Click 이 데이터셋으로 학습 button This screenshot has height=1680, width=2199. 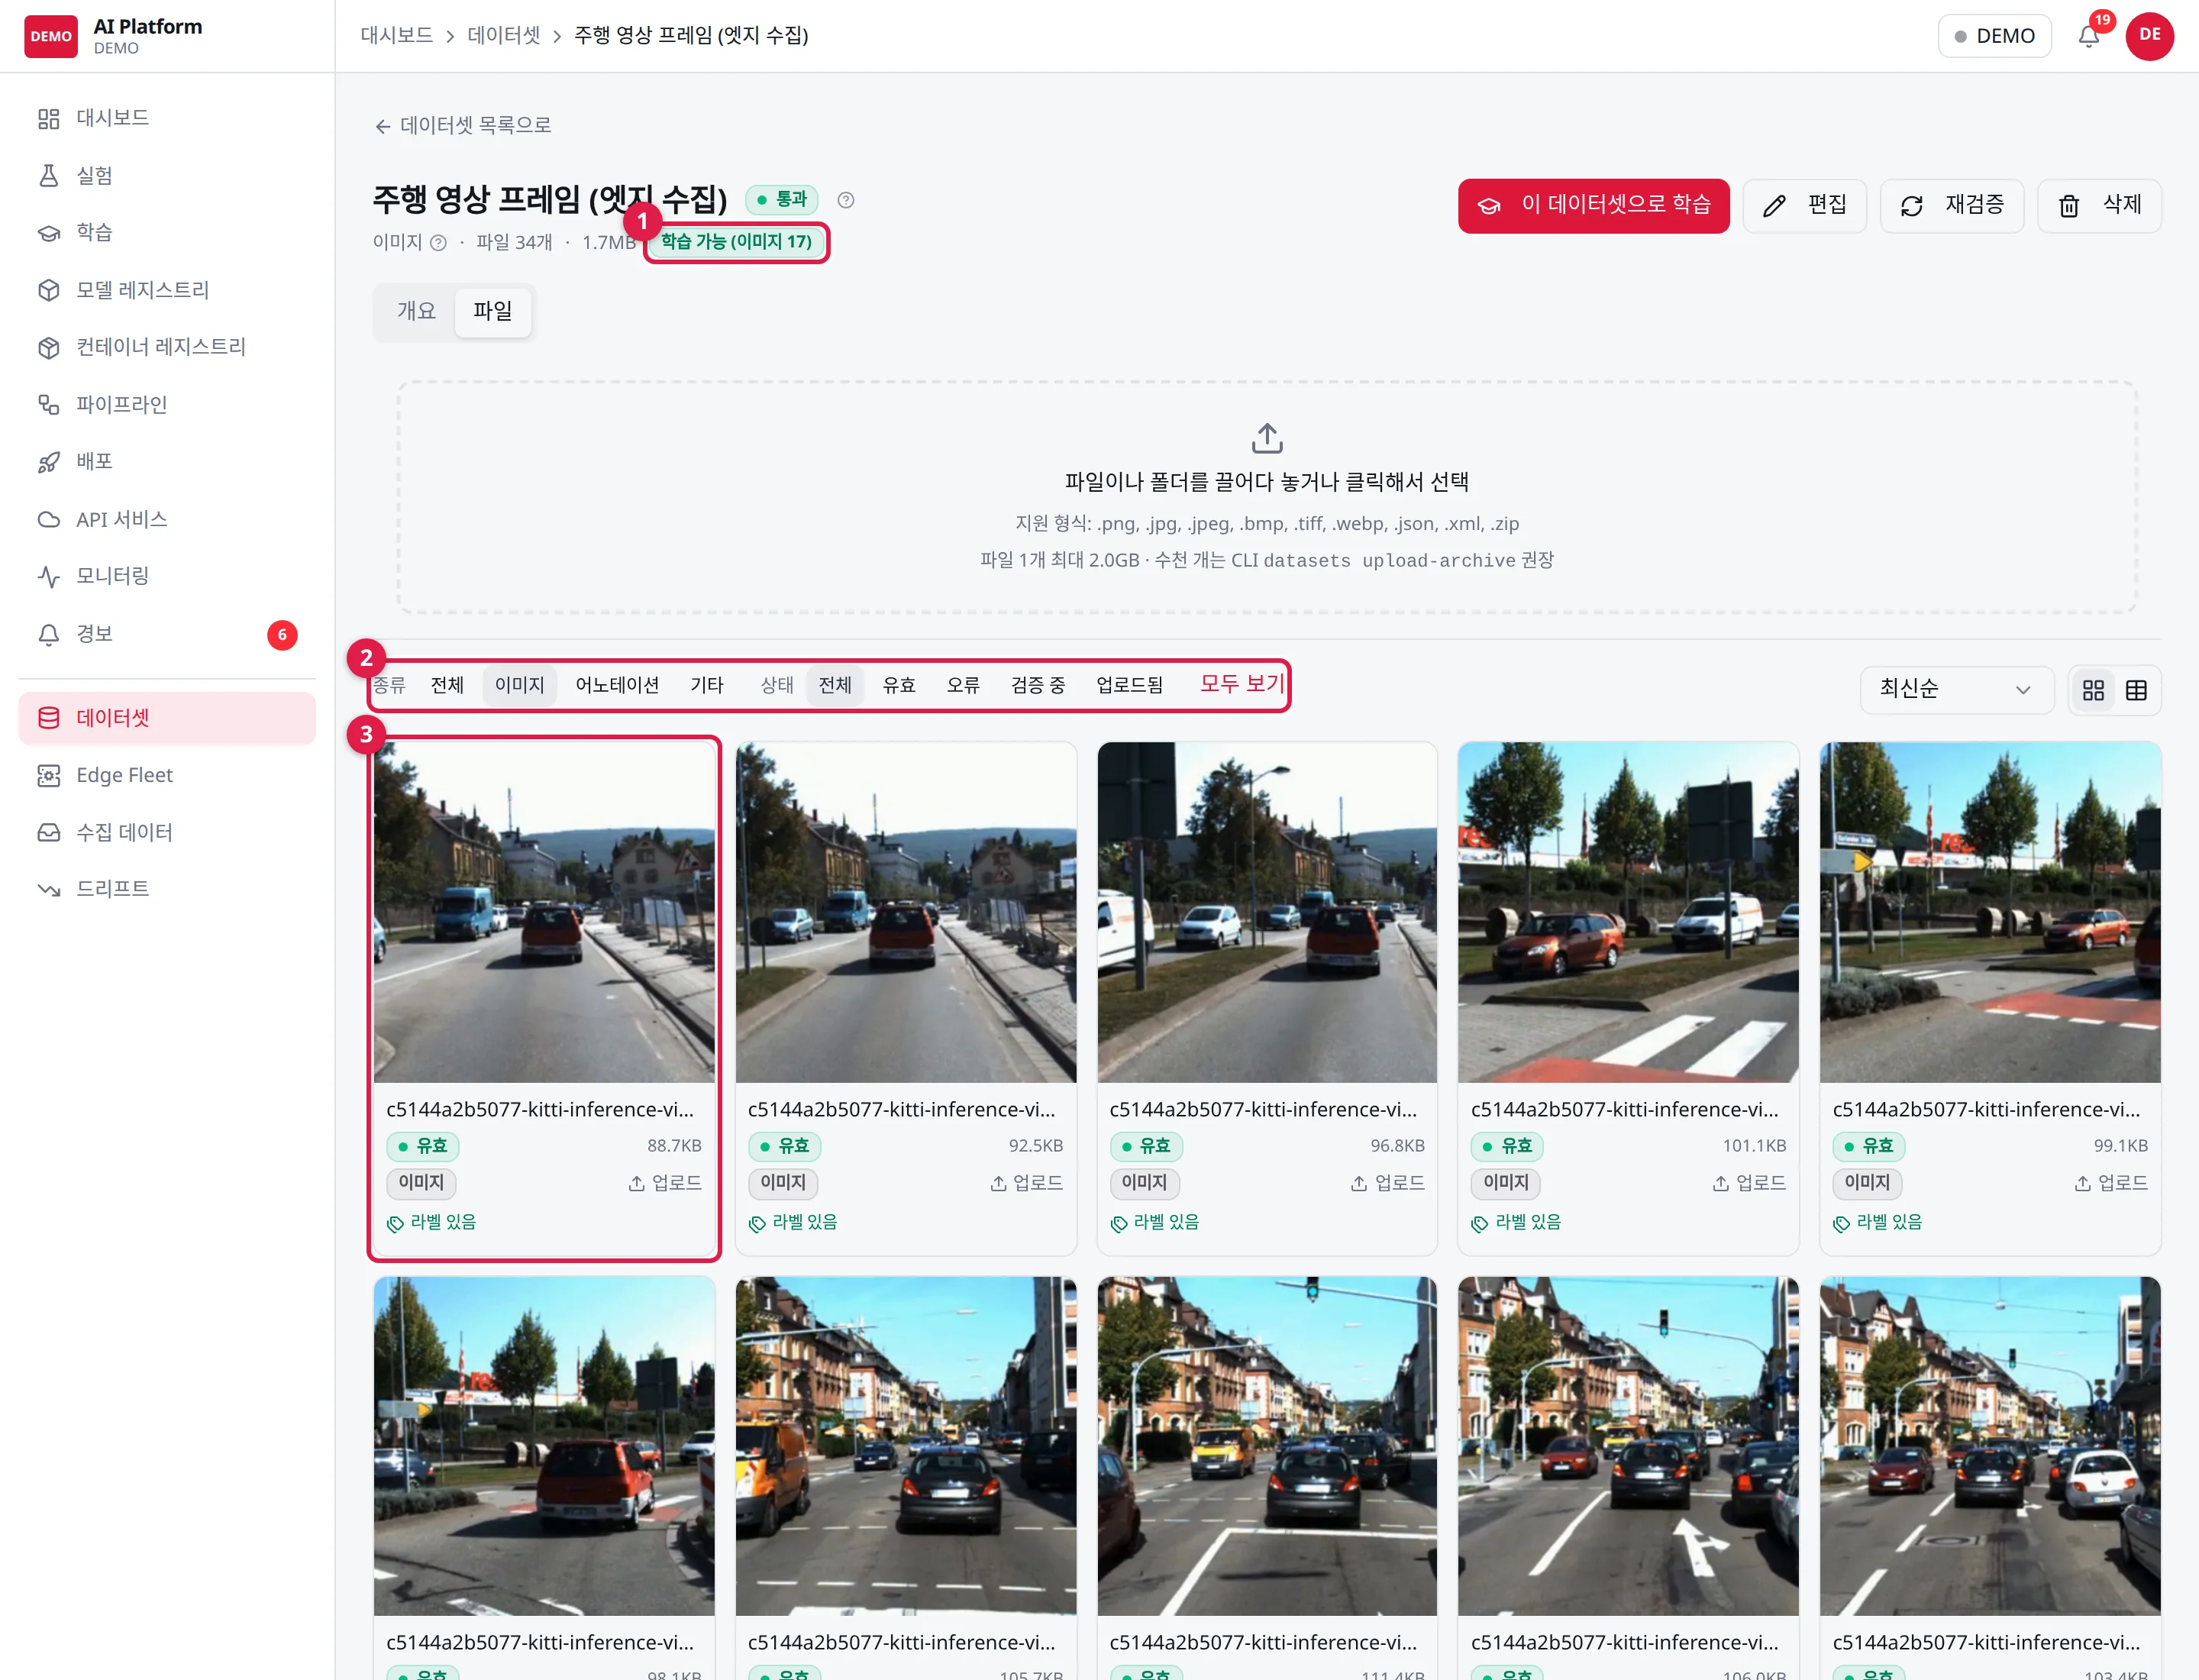1593,206
